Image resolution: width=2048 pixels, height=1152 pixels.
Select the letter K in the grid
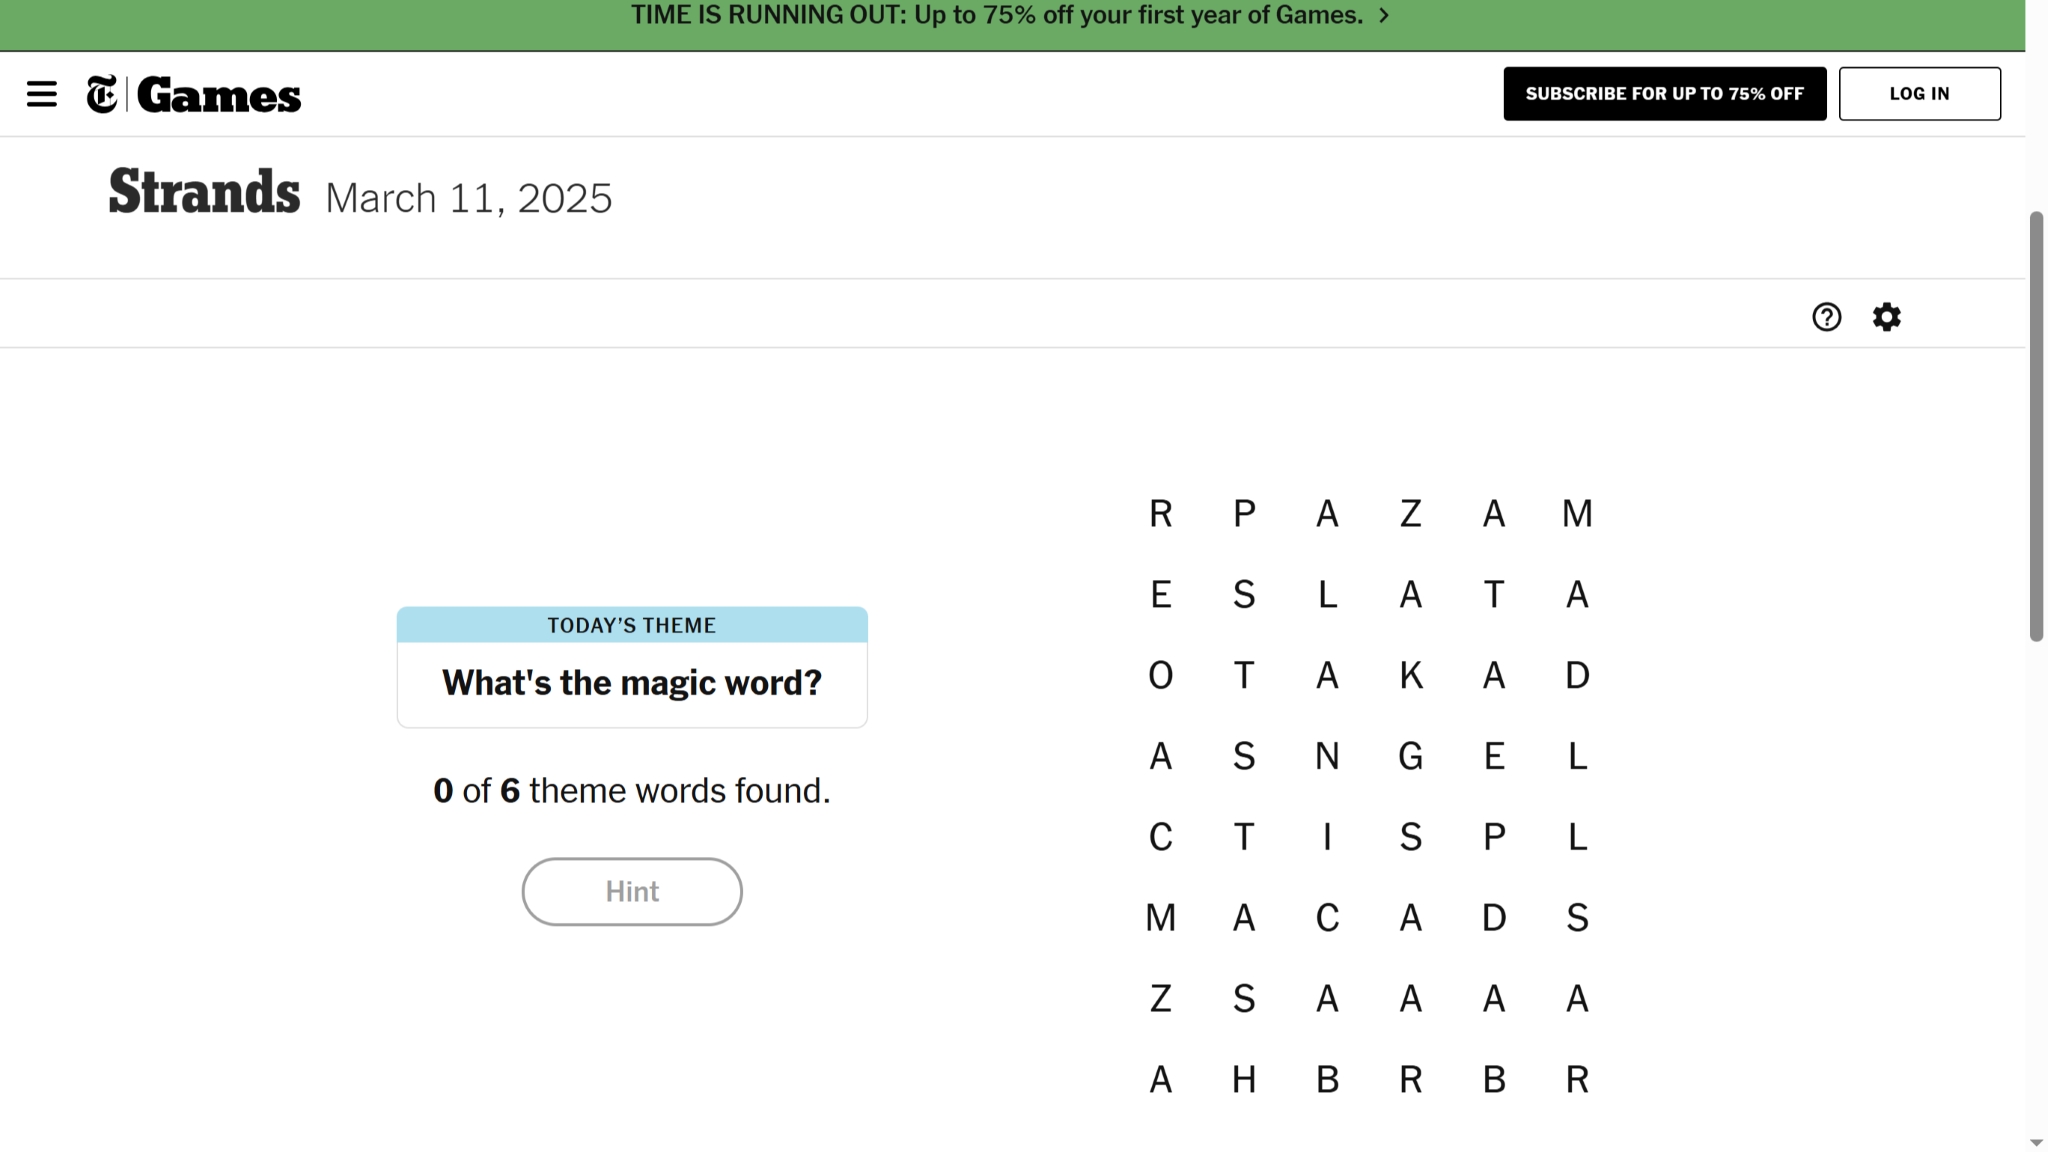click(1410, 676)
